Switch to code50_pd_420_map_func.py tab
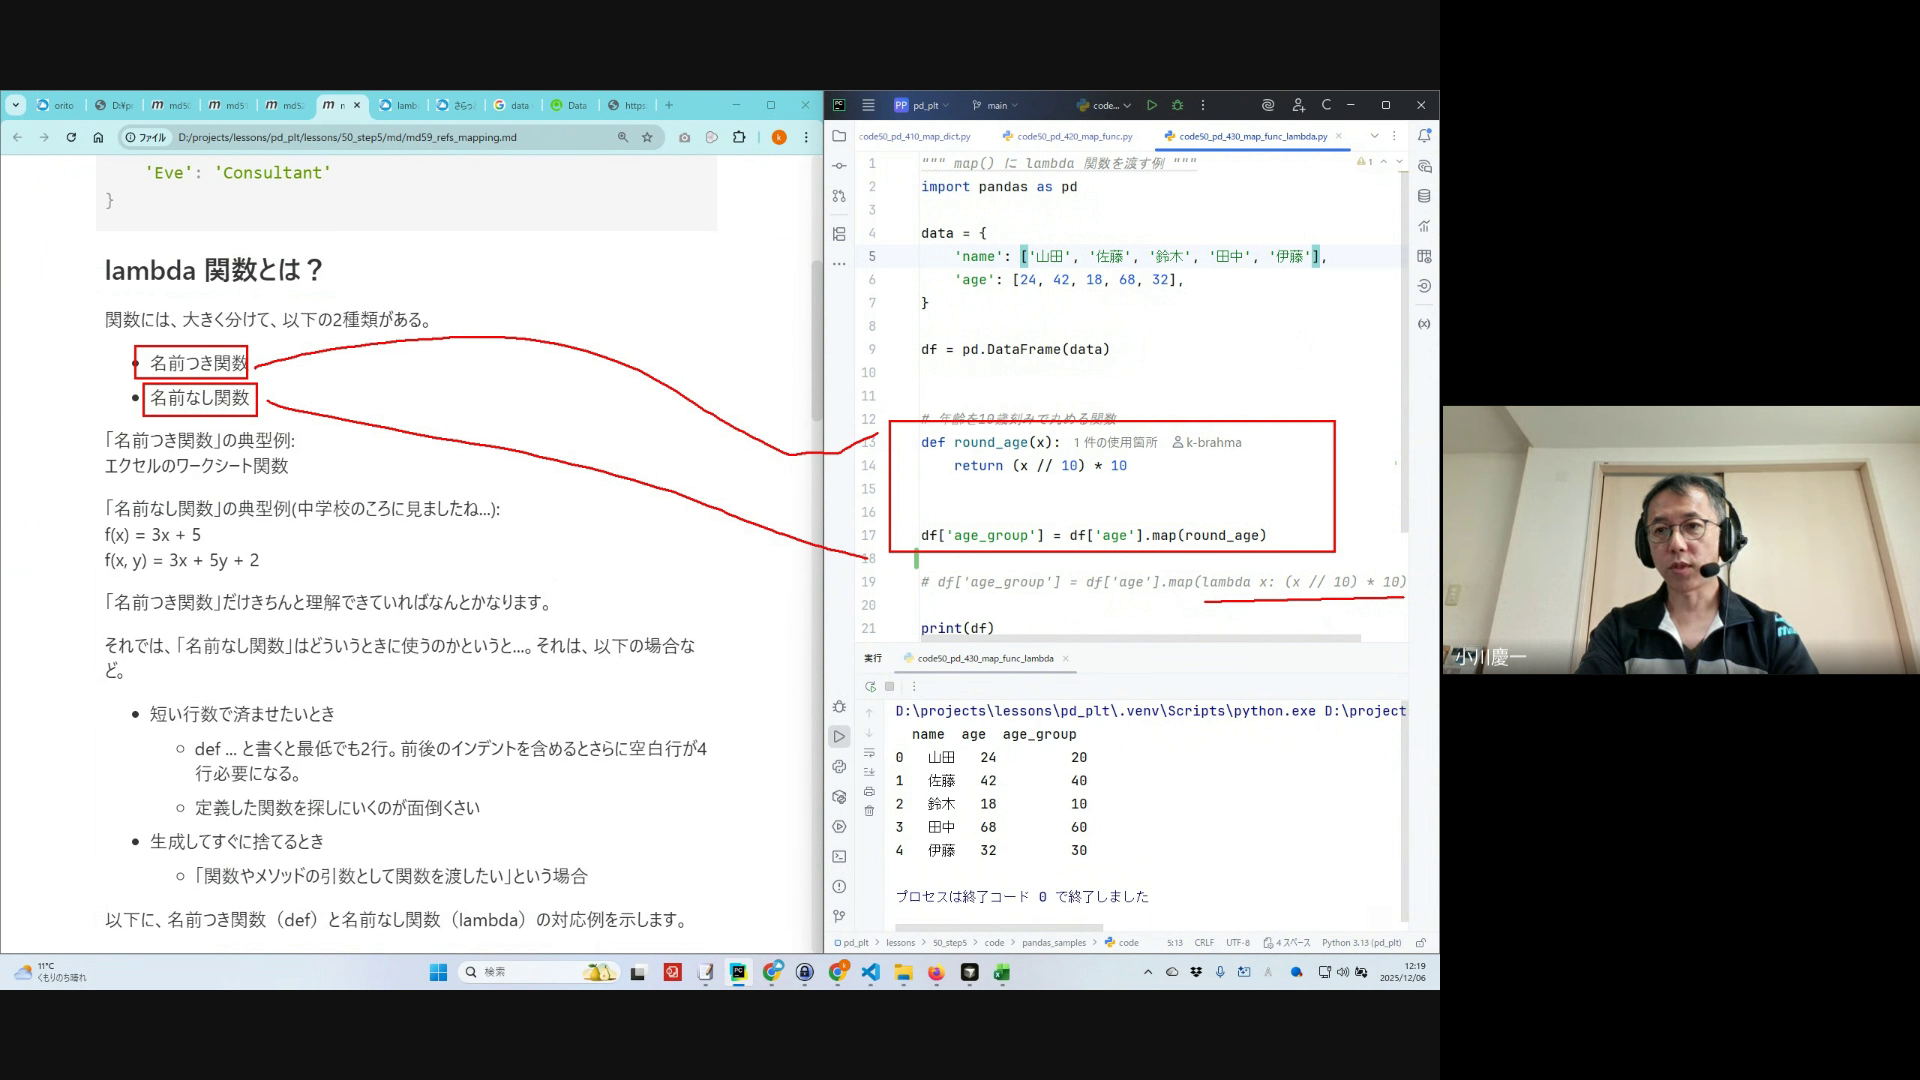1920x1080 pixels. 1074,136
